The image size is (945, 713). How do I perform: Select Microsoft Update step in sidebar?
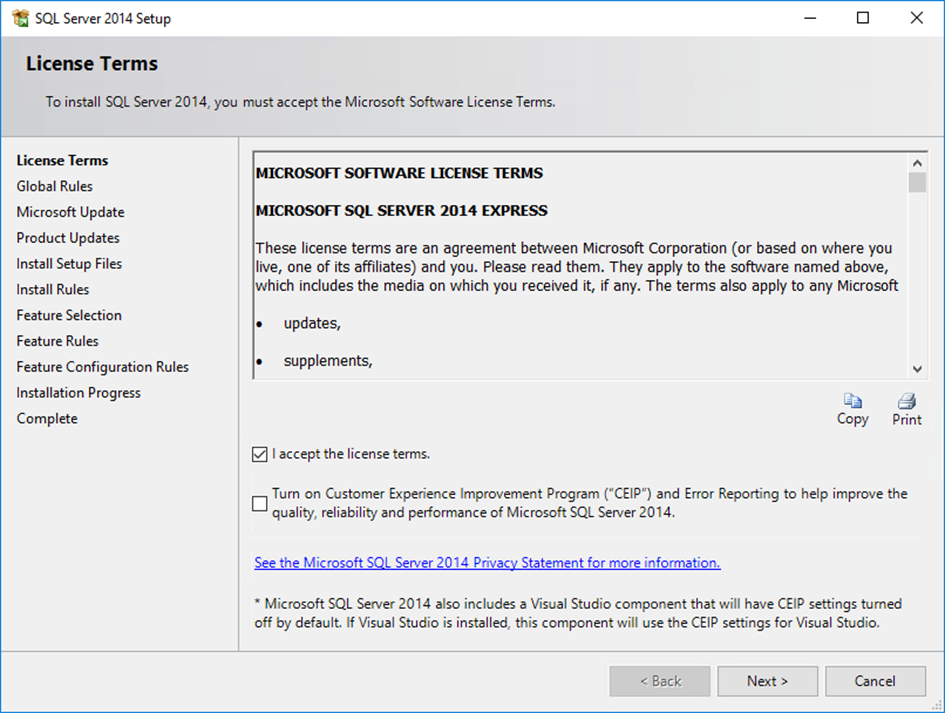71,212
